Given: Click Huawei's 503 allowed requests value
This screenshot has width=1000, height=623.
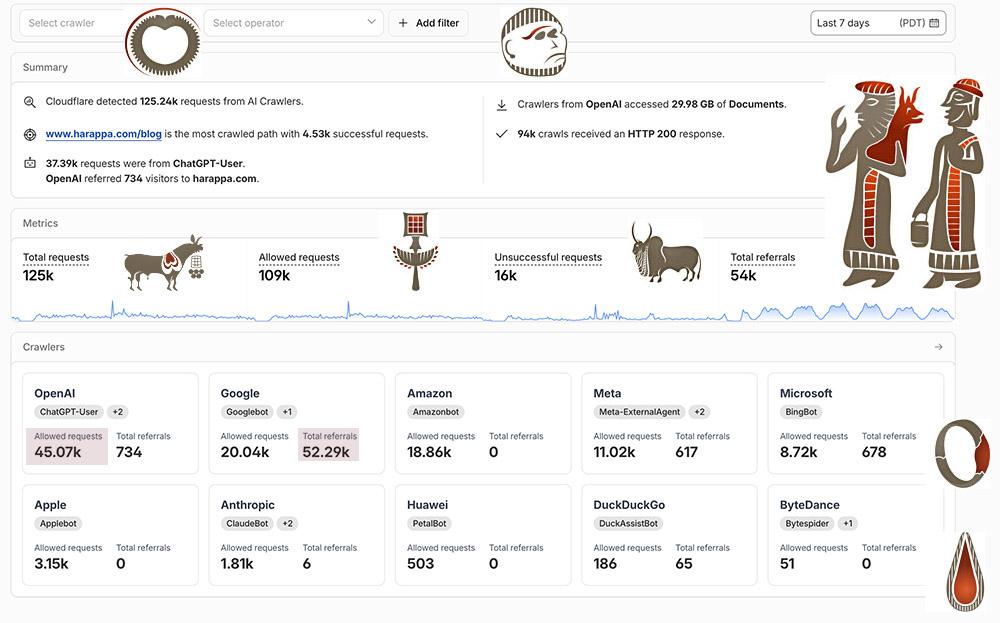Looking at the screenshot, I should pos(421,564).
